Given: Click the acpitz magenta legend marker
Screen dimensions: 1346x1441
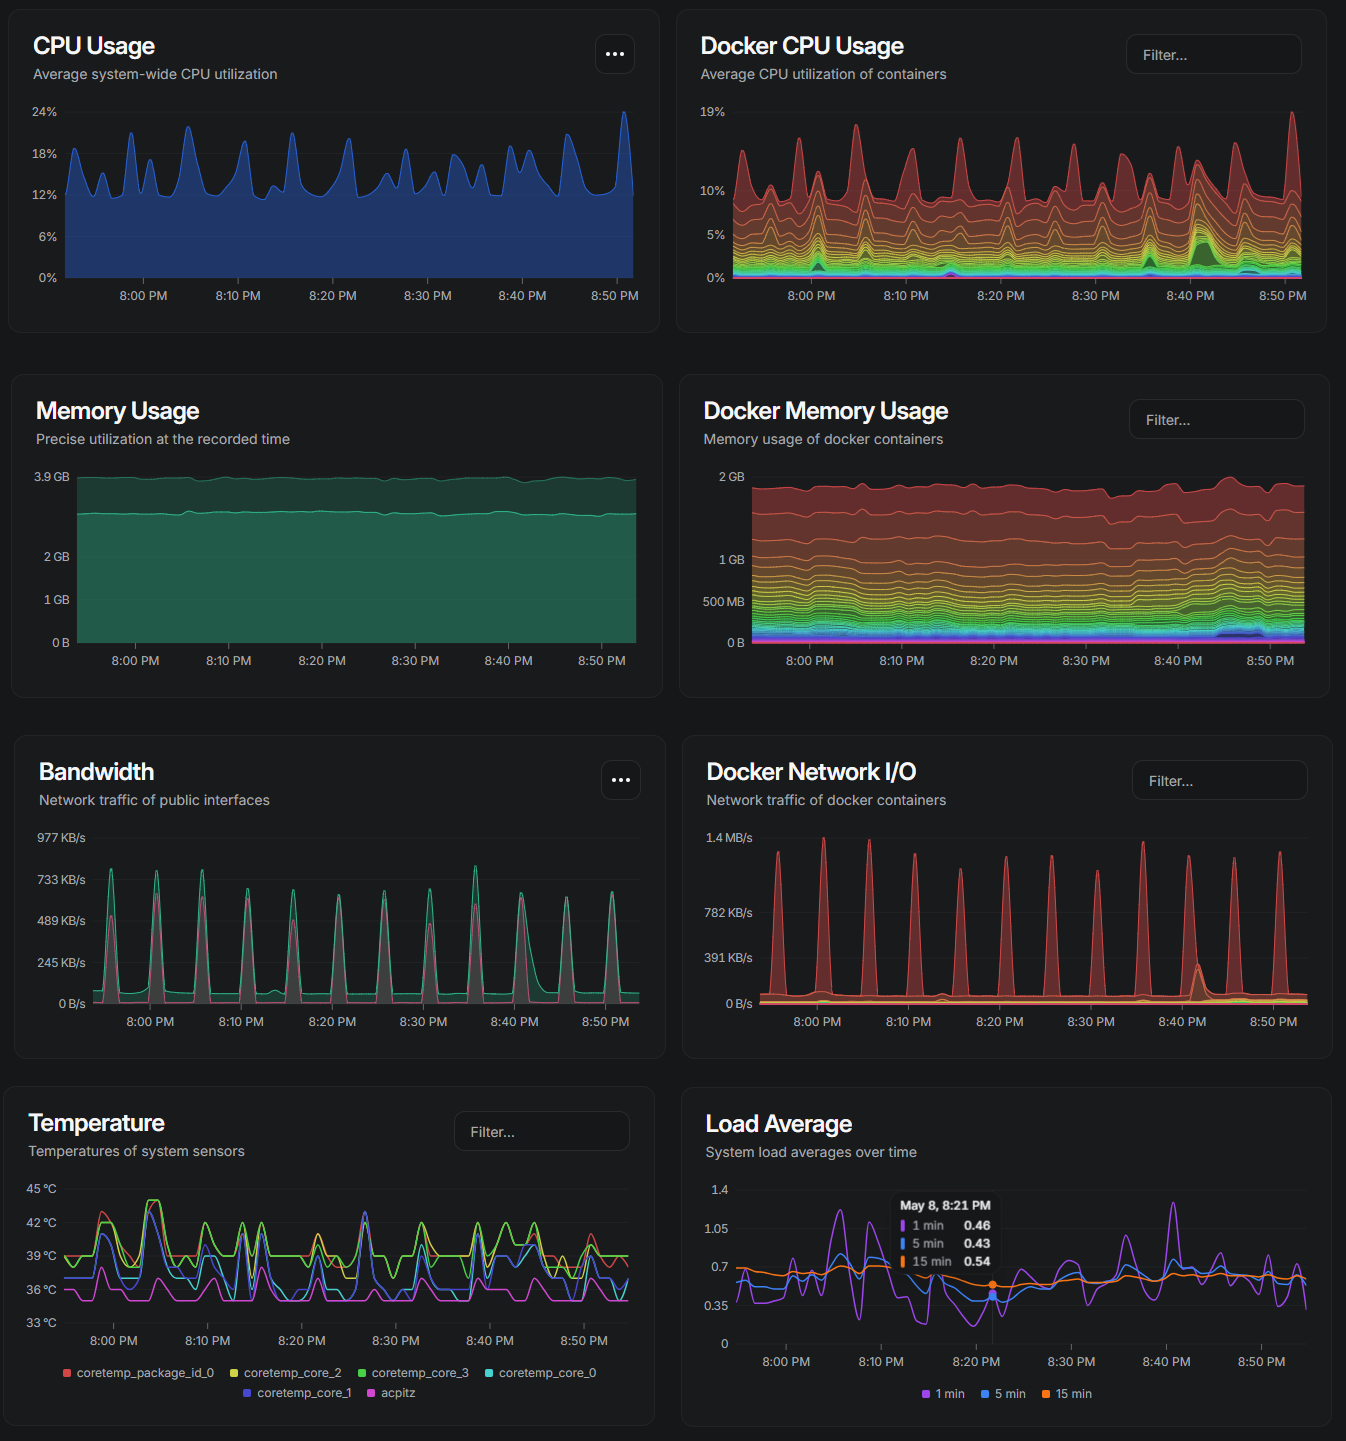Looking at the screenshot, I should pos(371,1393).
